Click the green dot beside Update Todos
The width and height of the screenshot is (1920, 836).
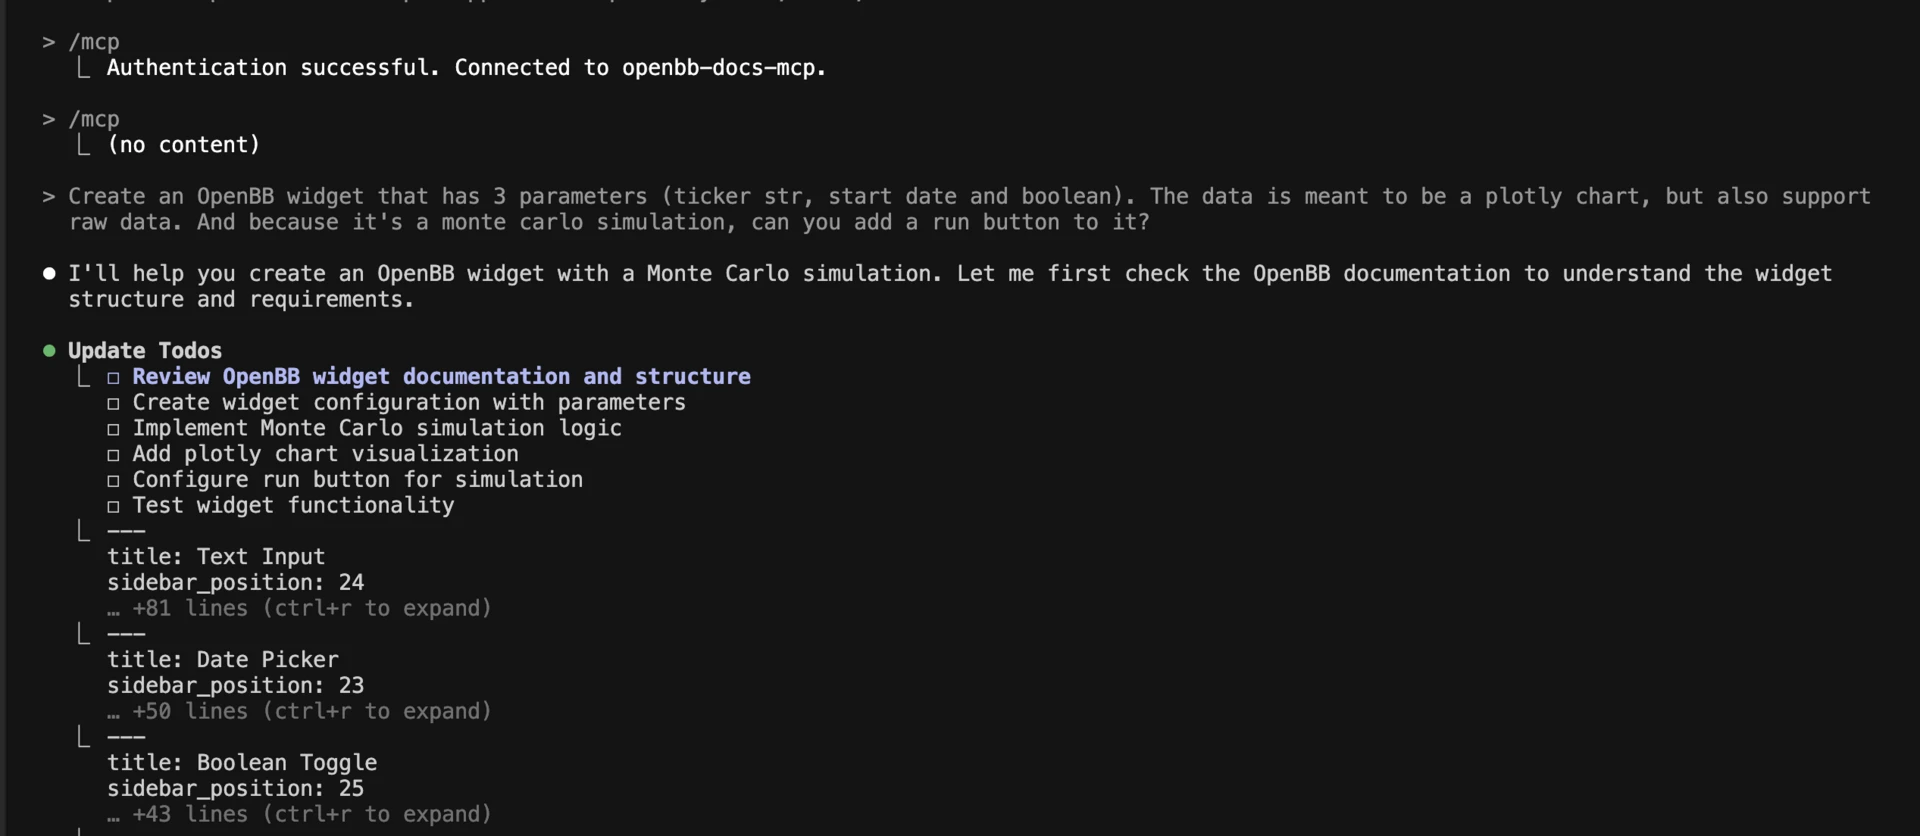48,351
